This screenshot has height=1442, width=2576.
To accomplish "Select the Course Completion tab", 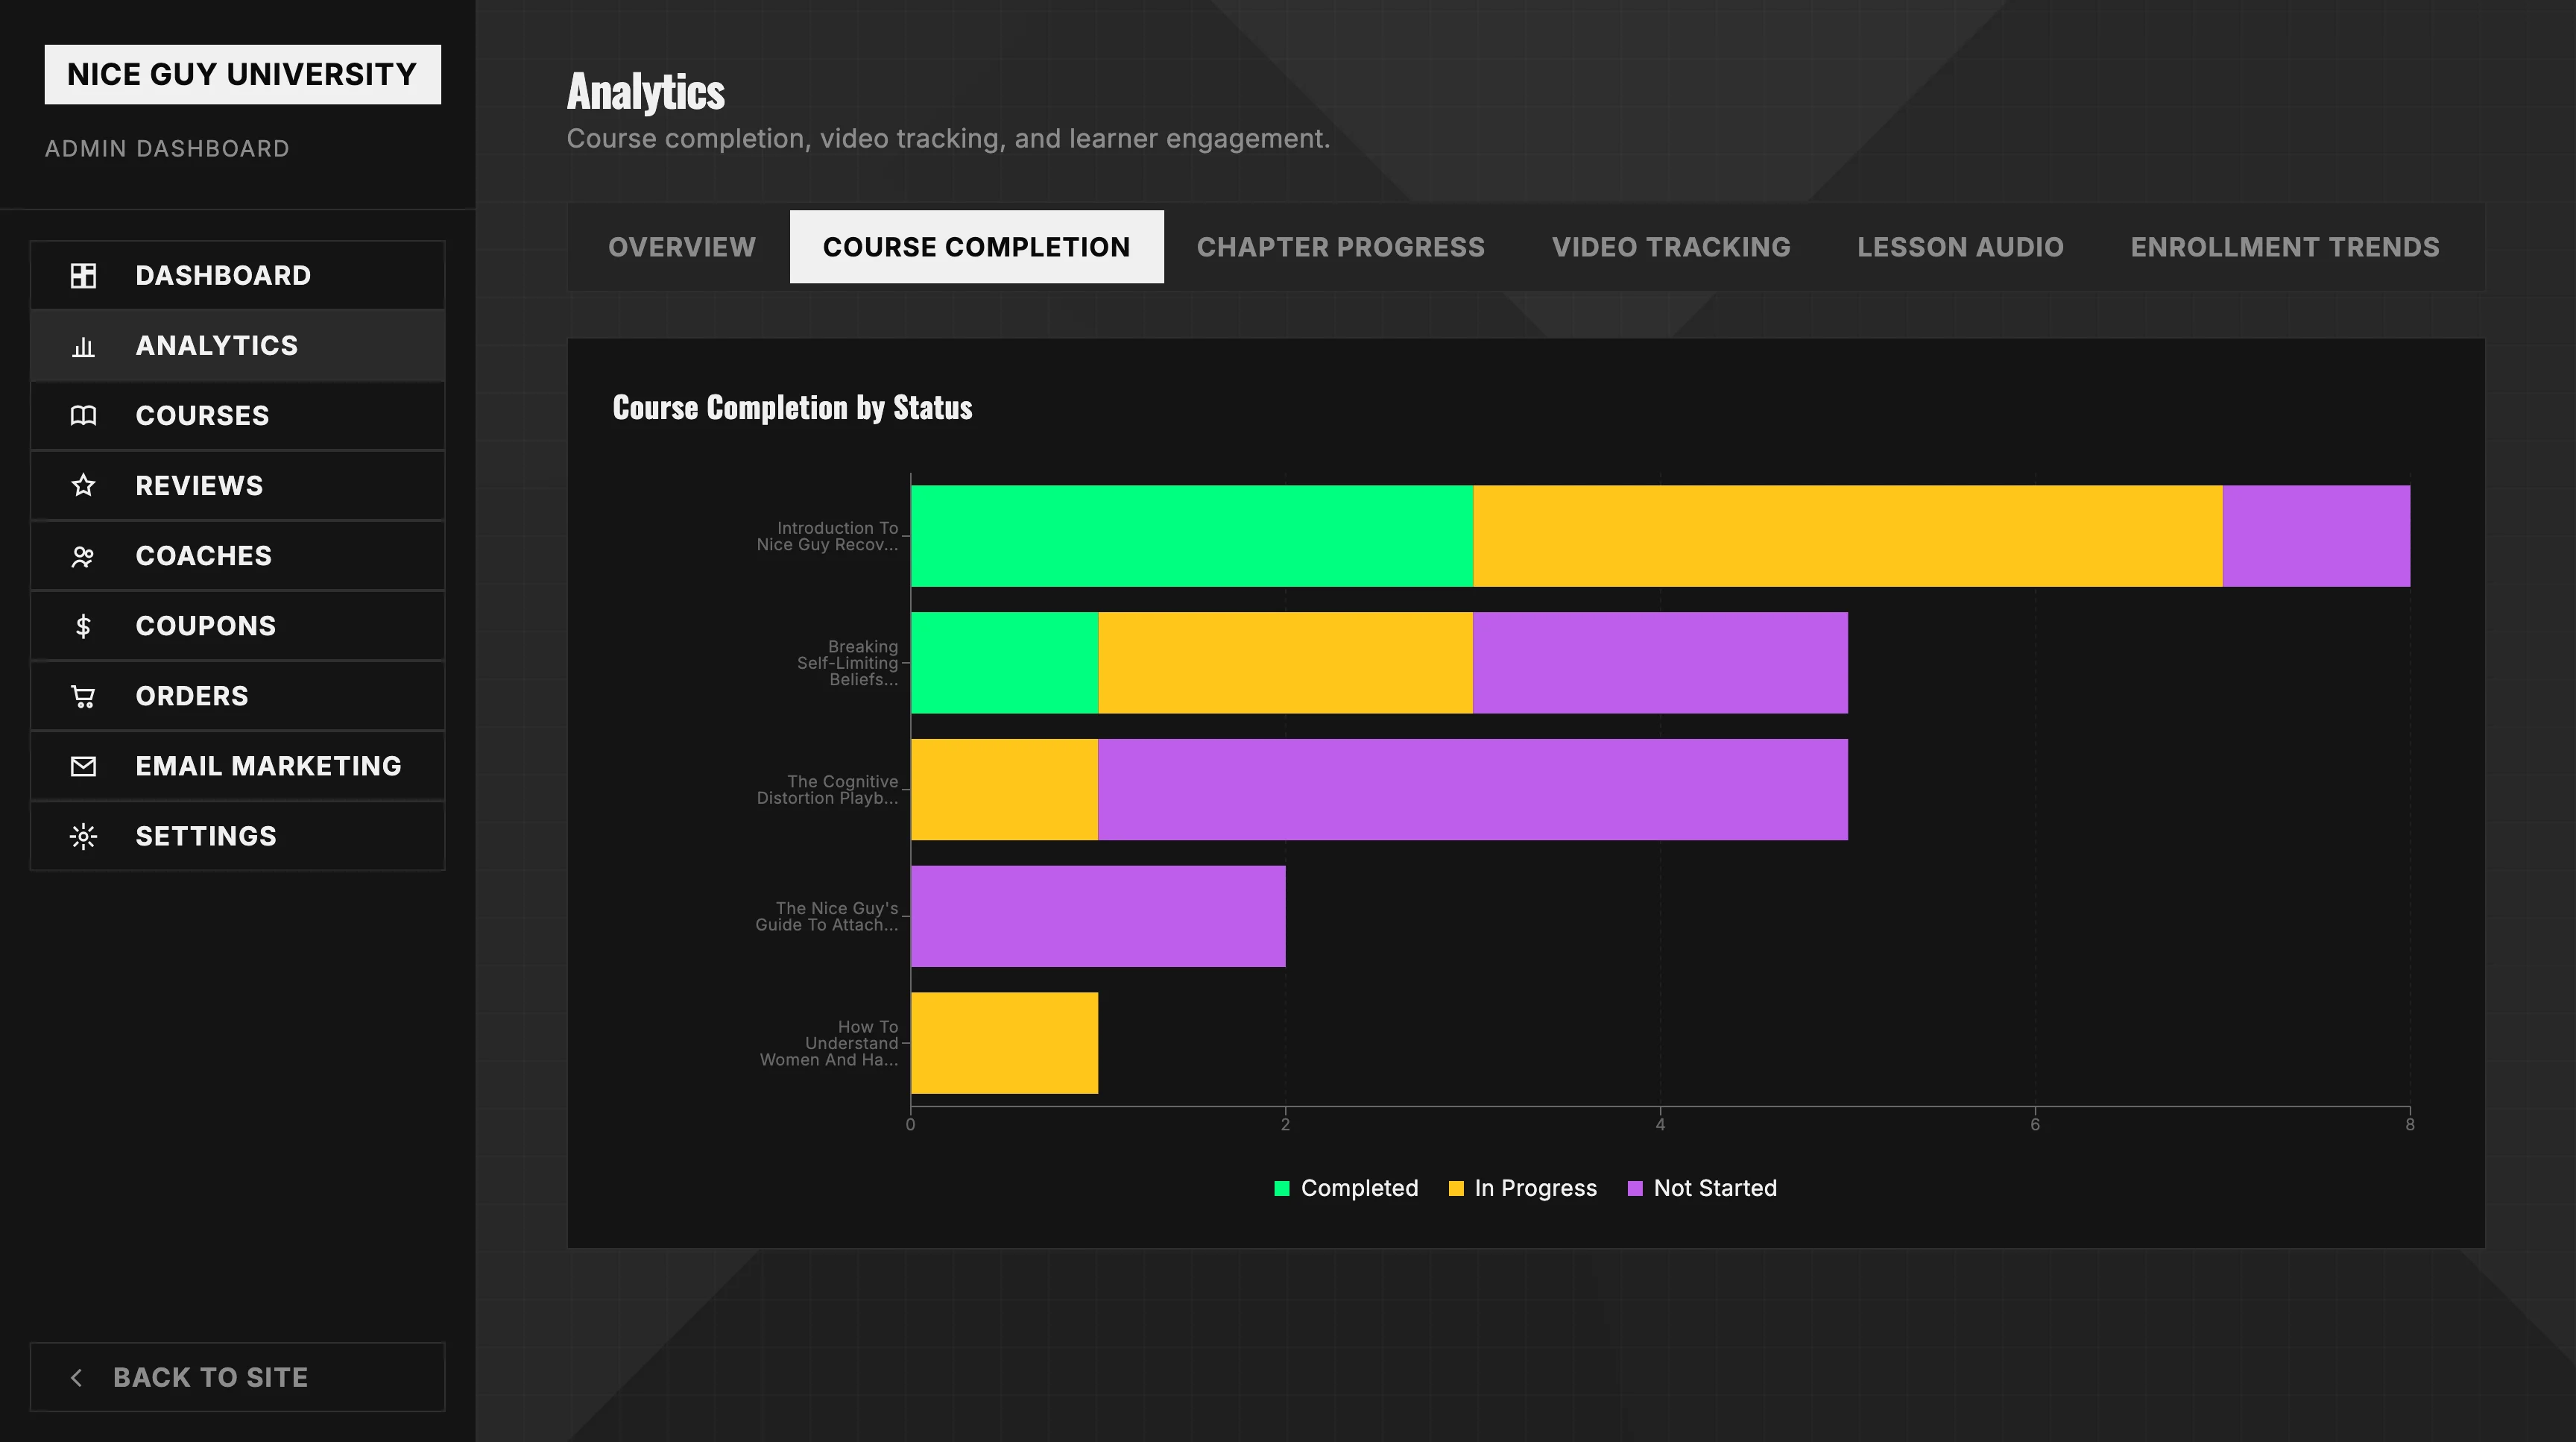I will tap(976, 247).
